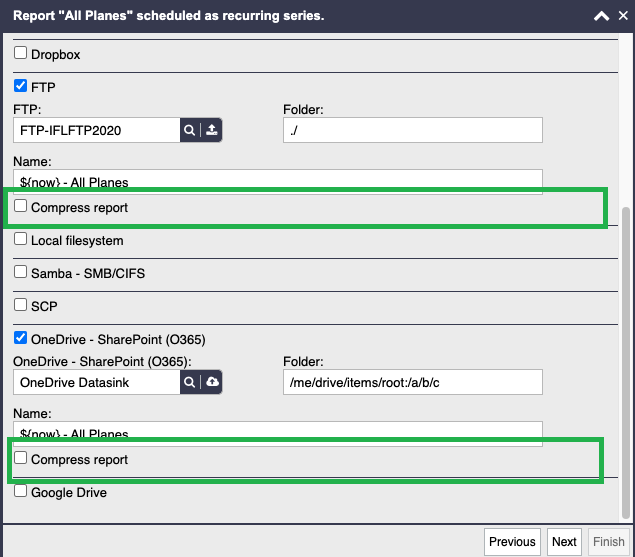Enable the SCP checkbox
This screenshot has height=557, width=635.
click(x=20, y=305)
